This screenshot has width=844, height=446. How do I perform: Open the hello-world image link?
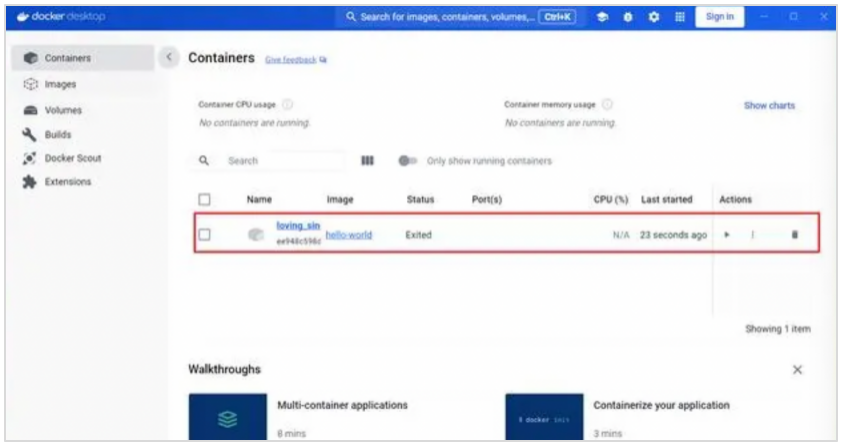coord(349,235)
